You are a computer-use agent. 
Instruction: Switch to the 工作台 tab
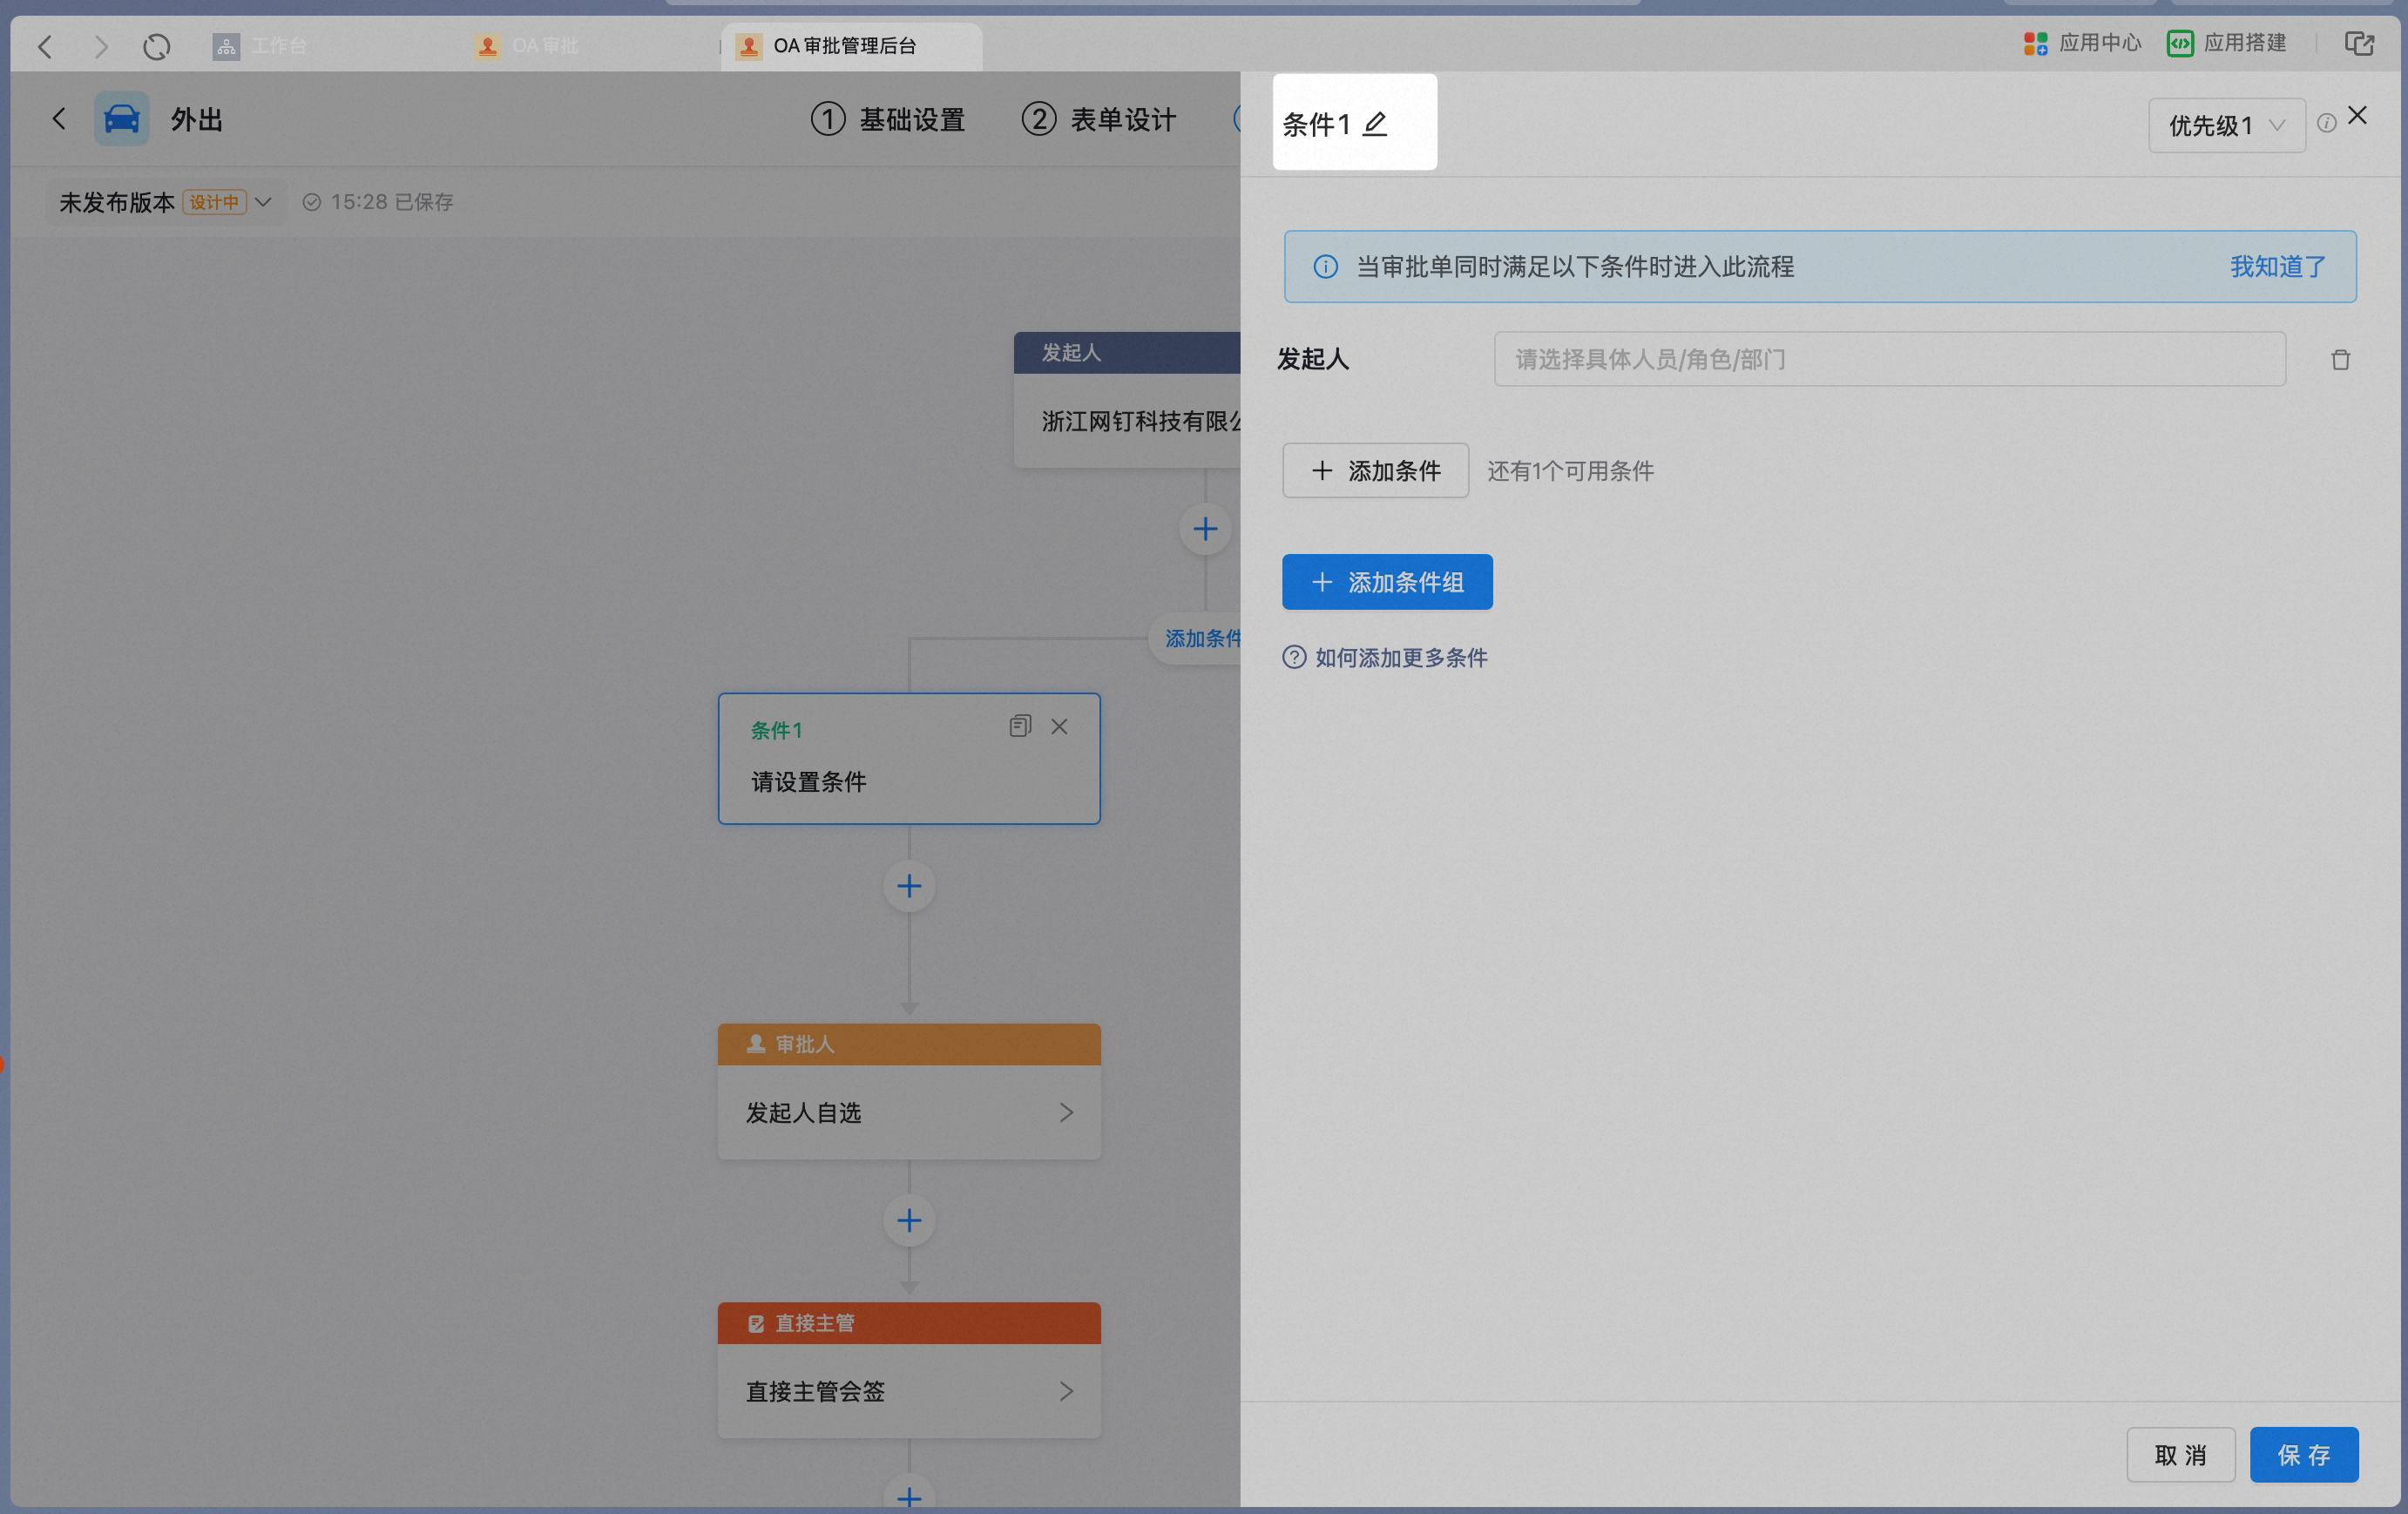point(260,46)
